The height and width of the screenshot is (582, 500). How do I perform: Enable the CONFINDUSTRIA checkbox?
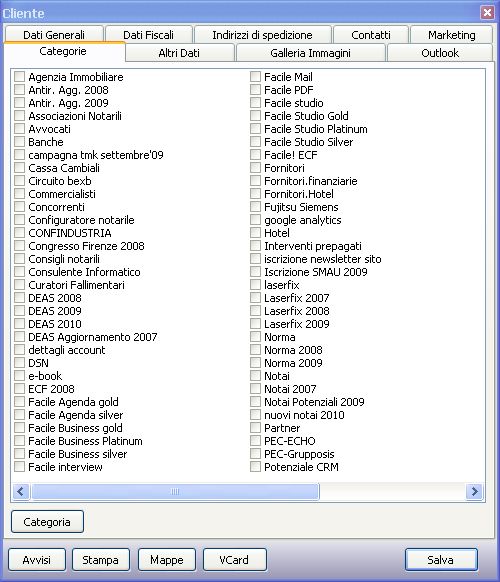pyautogui.click(x=19, y=233)
